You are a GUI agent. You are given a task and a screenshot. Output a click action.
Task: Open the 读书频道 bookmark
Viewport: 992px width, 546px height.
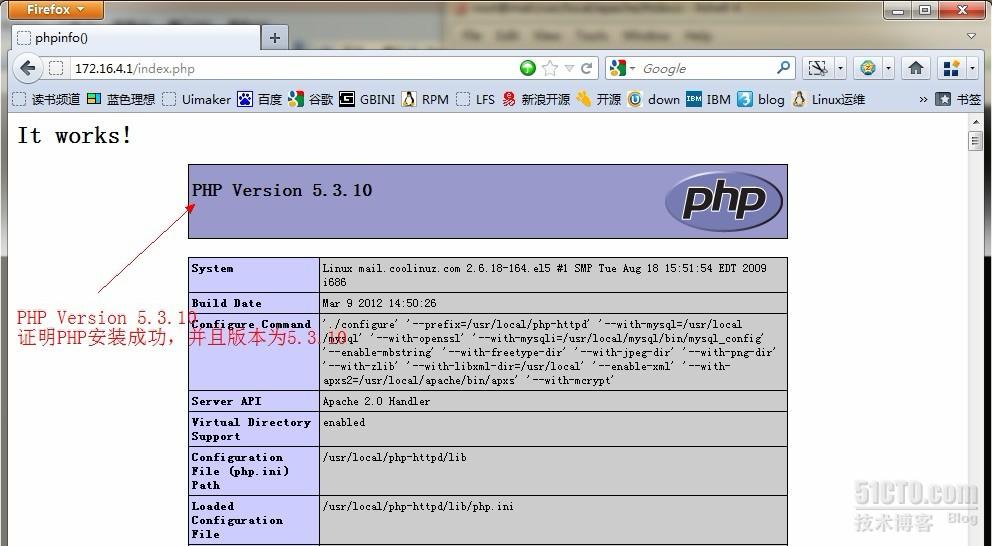click(47, 99)
